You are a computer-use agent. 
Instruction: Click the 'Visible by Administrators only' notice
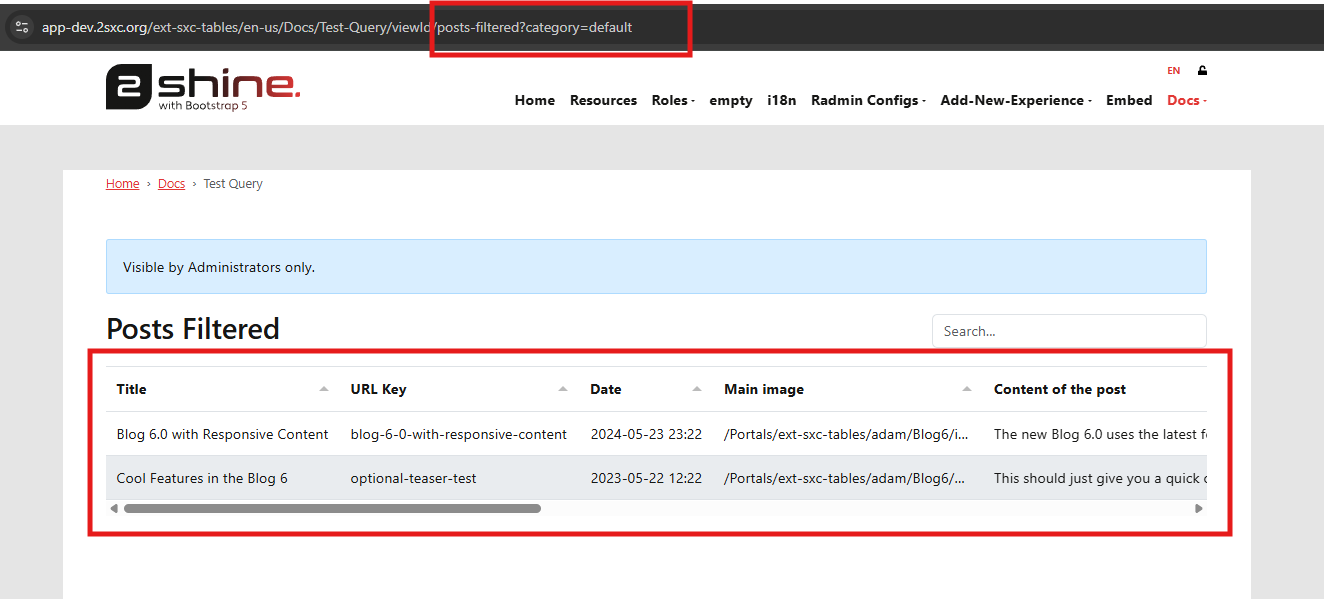pyautogui.click(x=656, y=267)
